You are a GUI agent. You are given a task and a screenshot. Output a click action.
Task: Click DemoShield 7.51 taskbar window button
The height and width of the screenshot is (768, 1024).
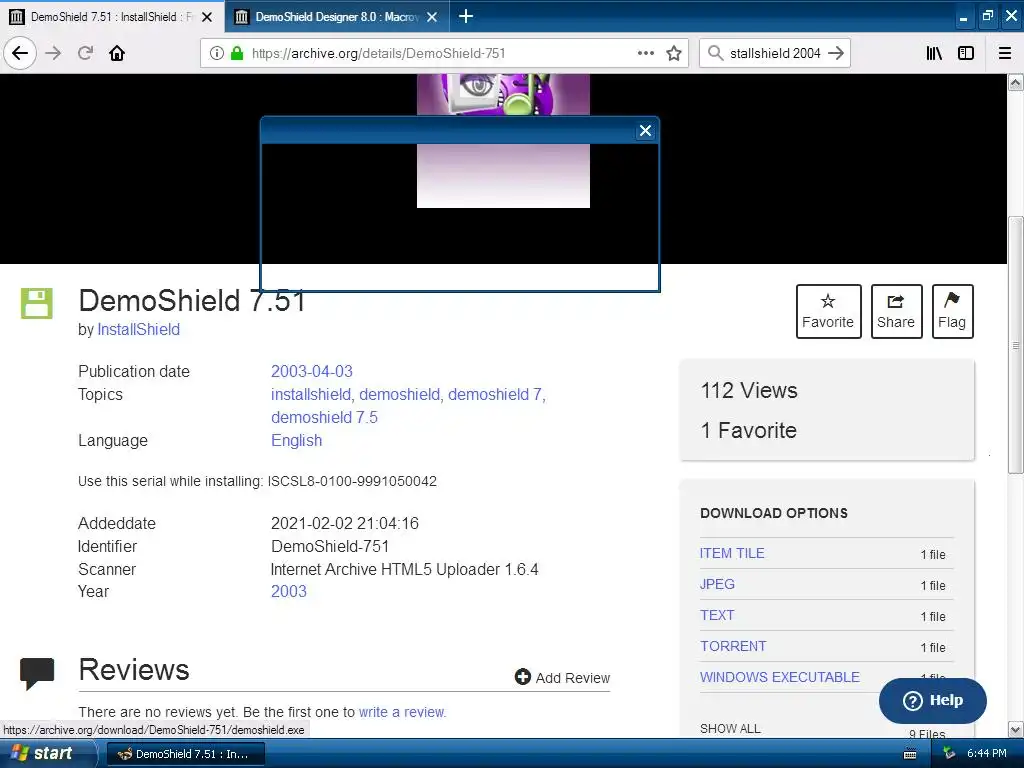pyautogui.click(x=185, y=754)
